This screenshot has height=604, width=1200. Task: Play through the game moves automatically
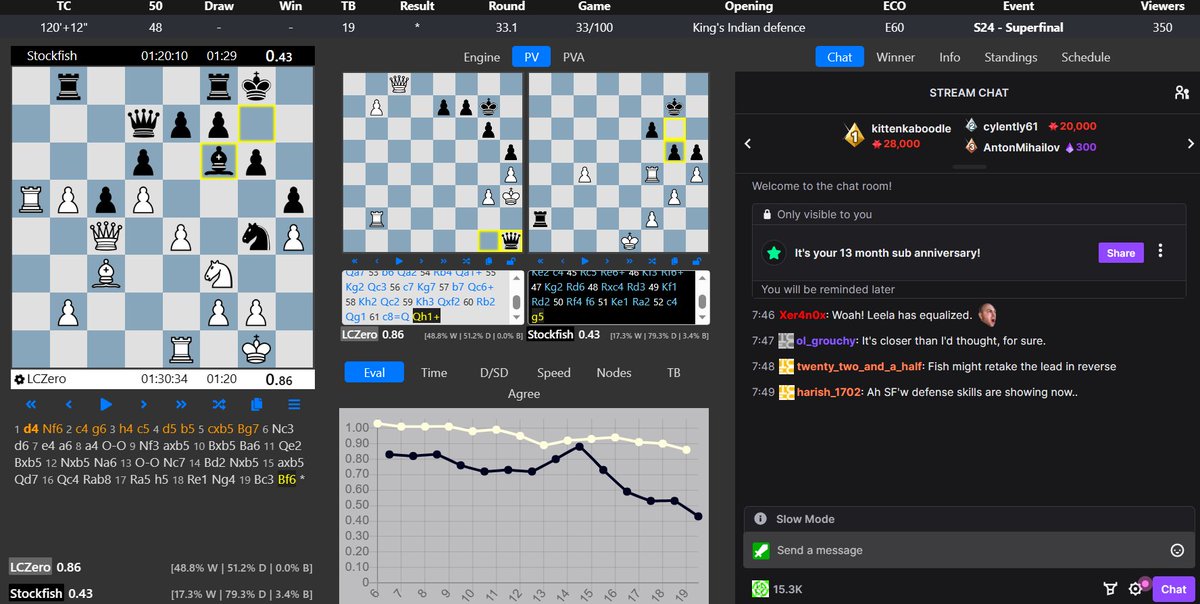104,404
